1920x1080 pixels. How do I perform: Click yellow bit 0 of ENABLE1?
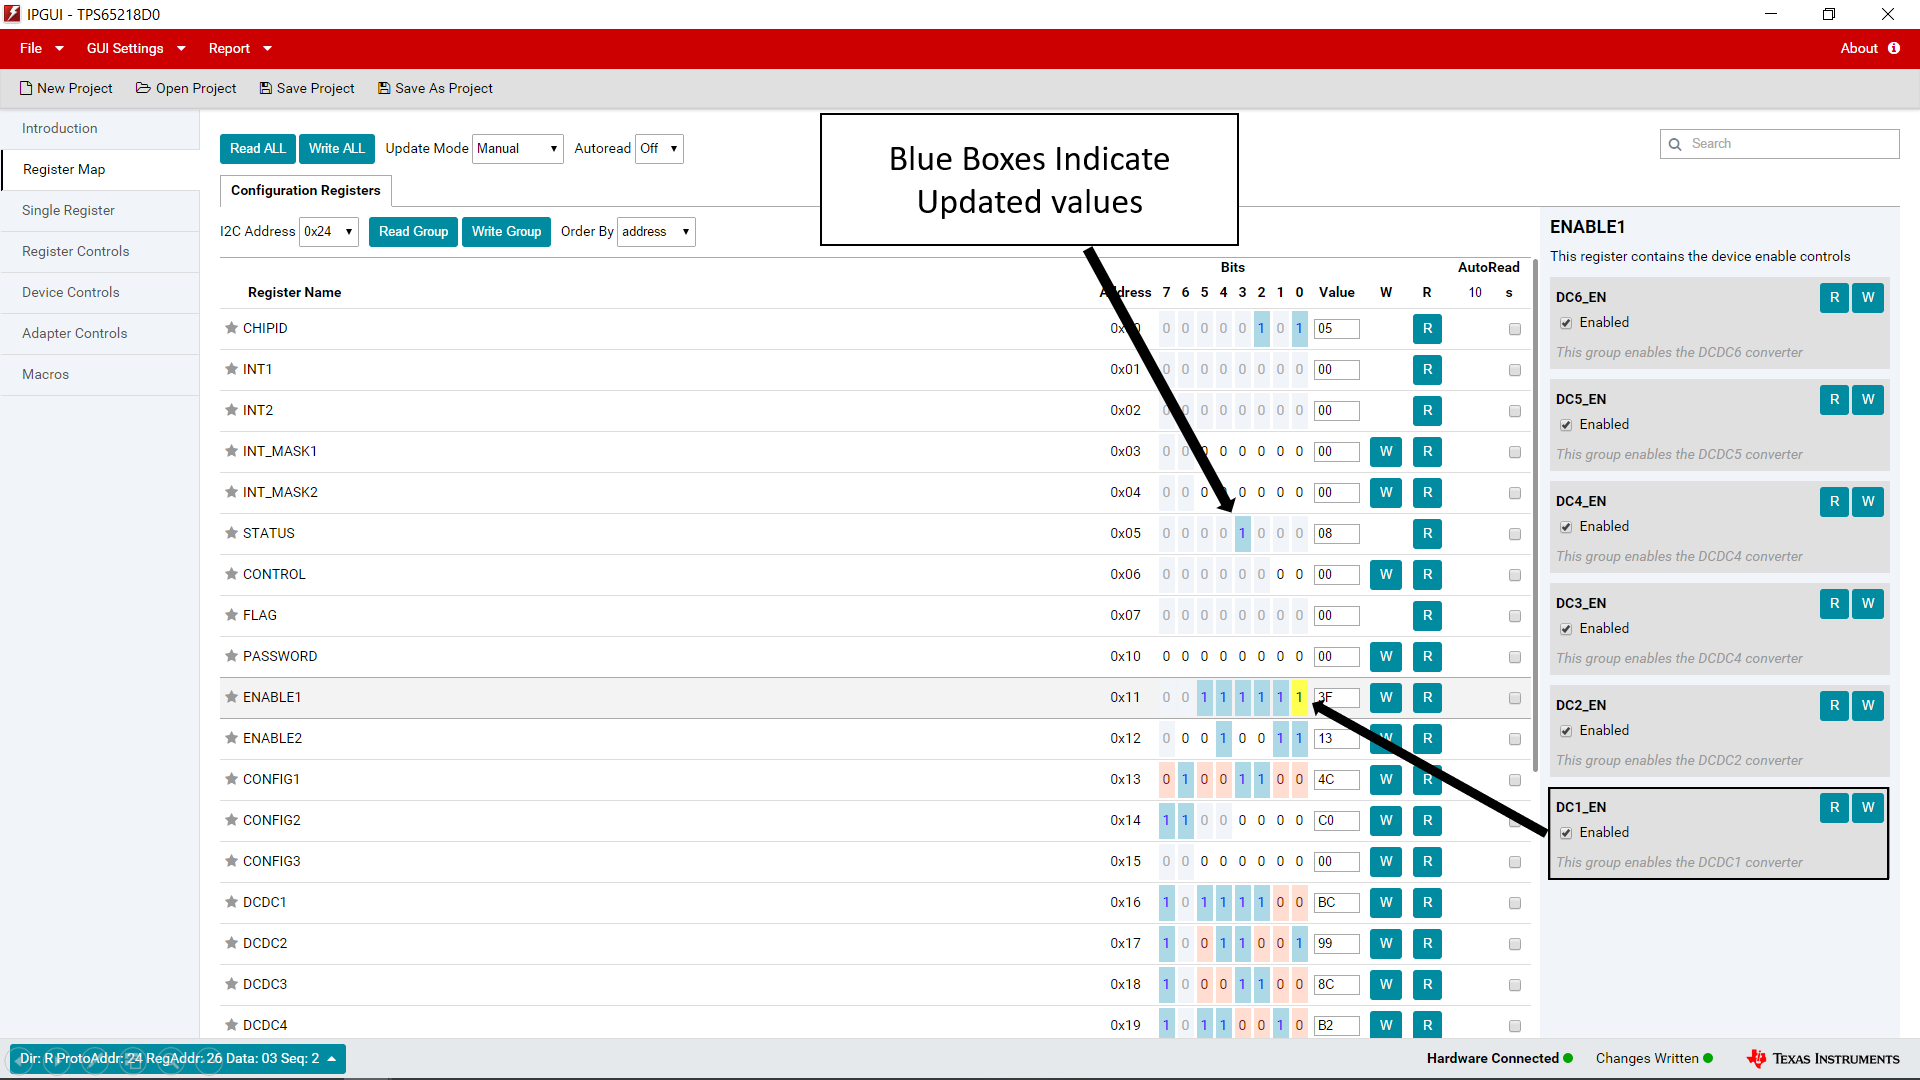pos(1299,697)
